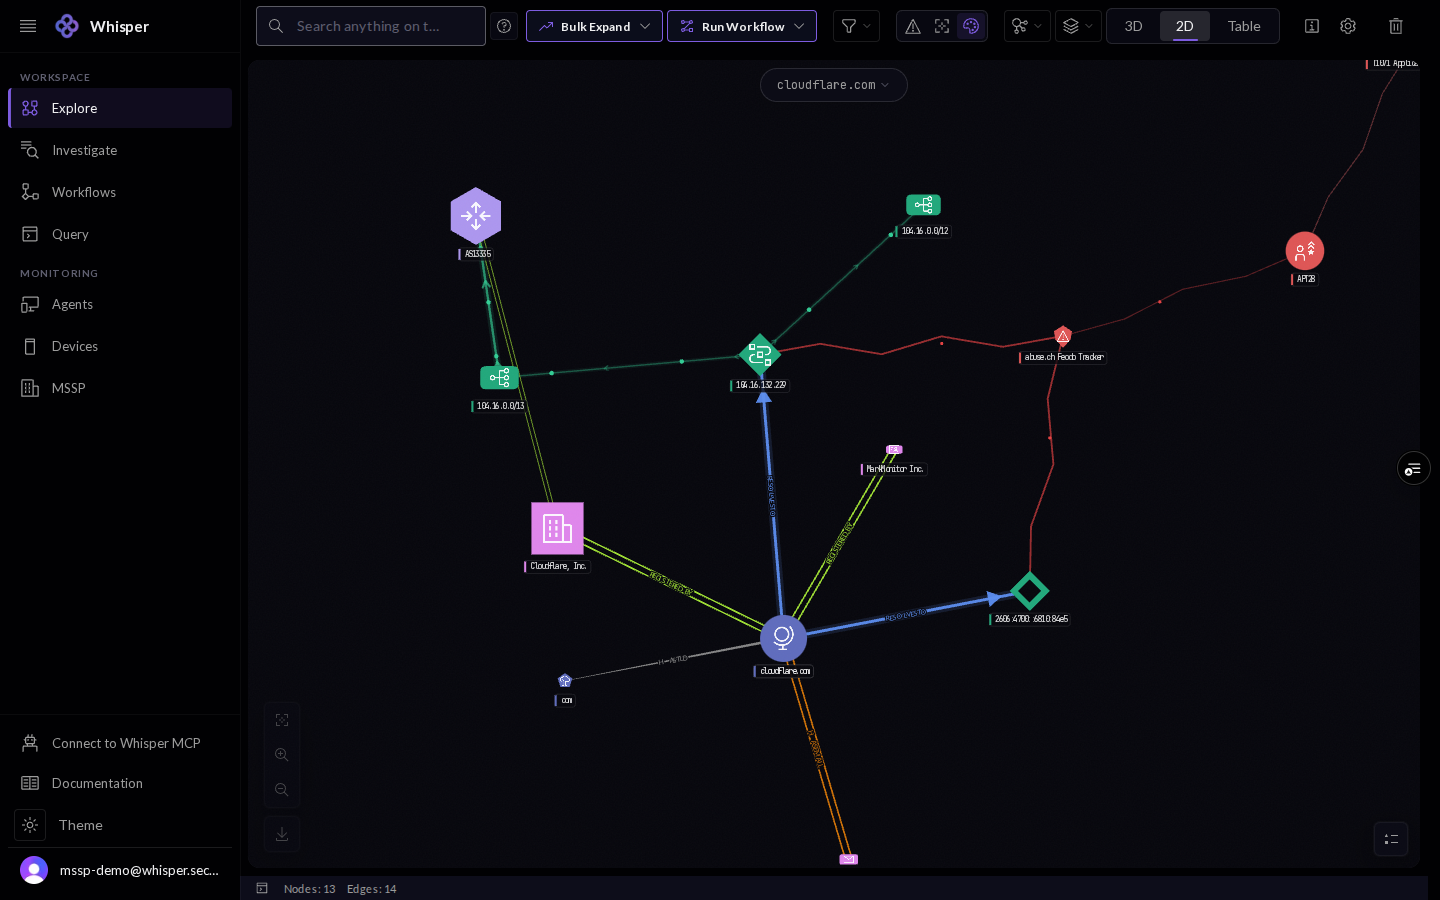The image size is (1440, 900).
Task: Toggle the warning triangle threat view
Action: point(913,26)
